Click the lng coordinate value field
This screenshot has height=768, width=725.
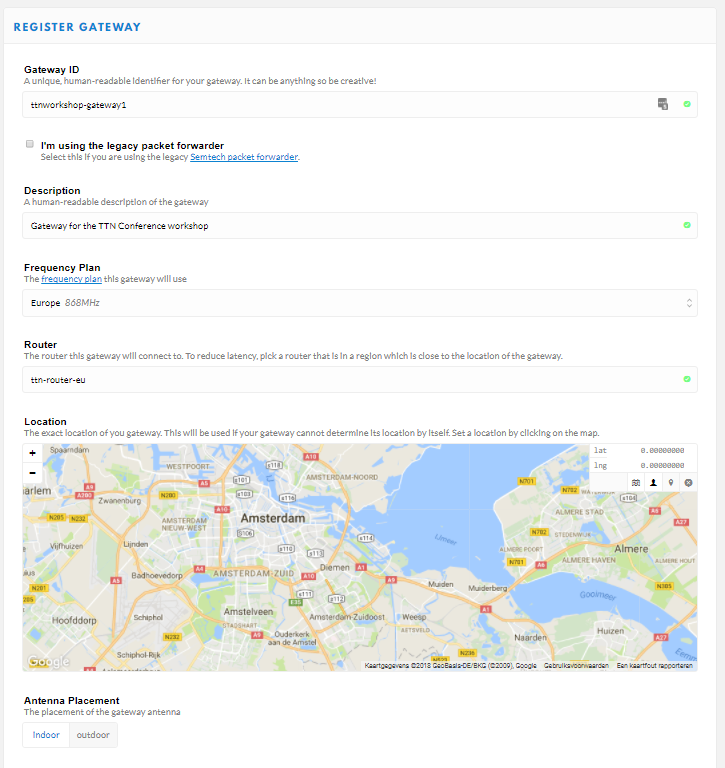pos(662,465)
